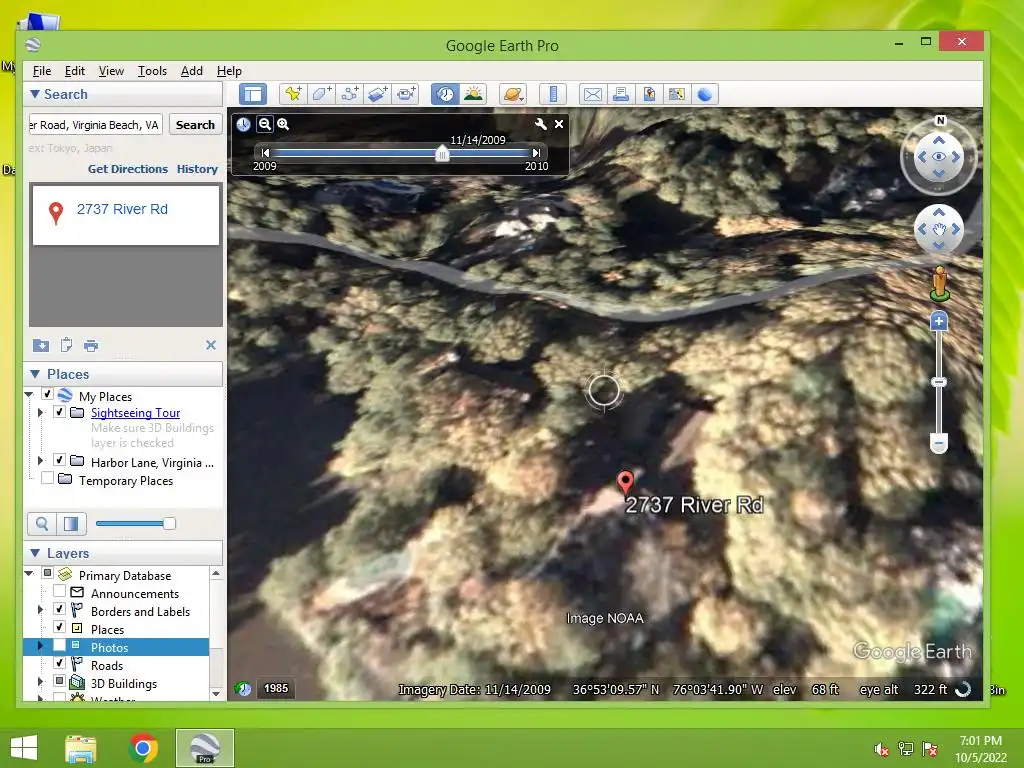Uncheck Sightseeing Tour checkbox
Image resolution: width=1024 pixels, height=768 pixels.
point(59,412)
